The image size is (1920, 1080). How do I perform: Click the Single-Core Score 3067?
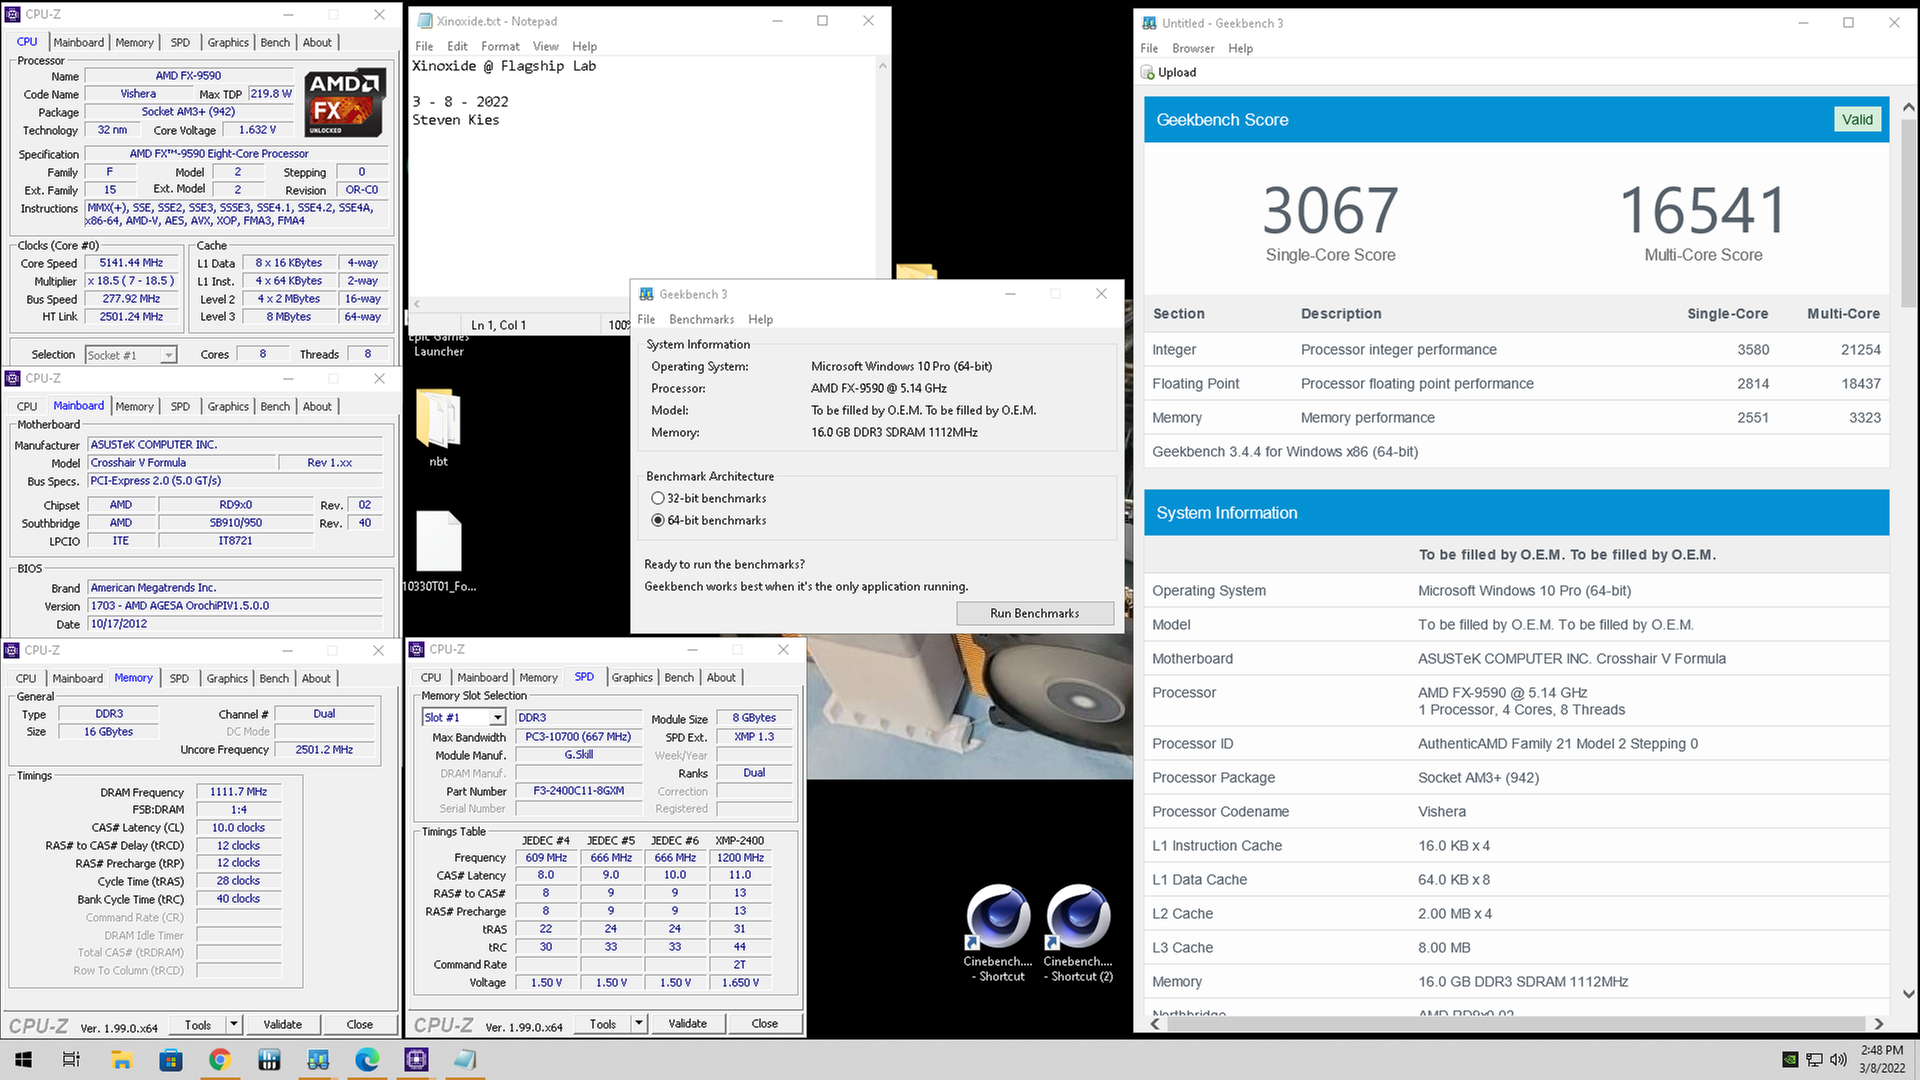click(x=1330, y=210)
